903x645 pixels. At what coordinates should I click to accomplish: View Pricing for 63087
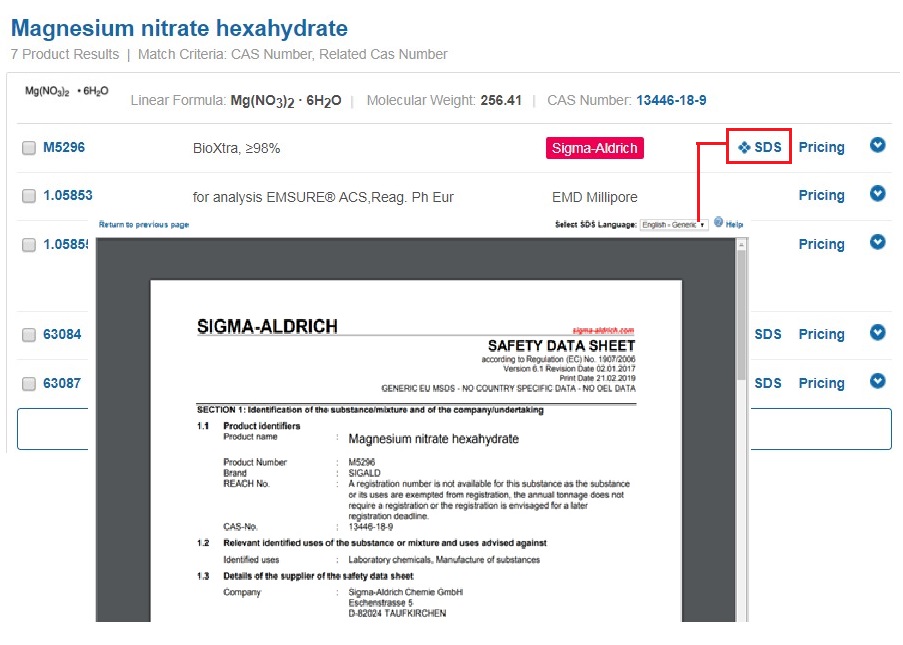tap(821, 384)
